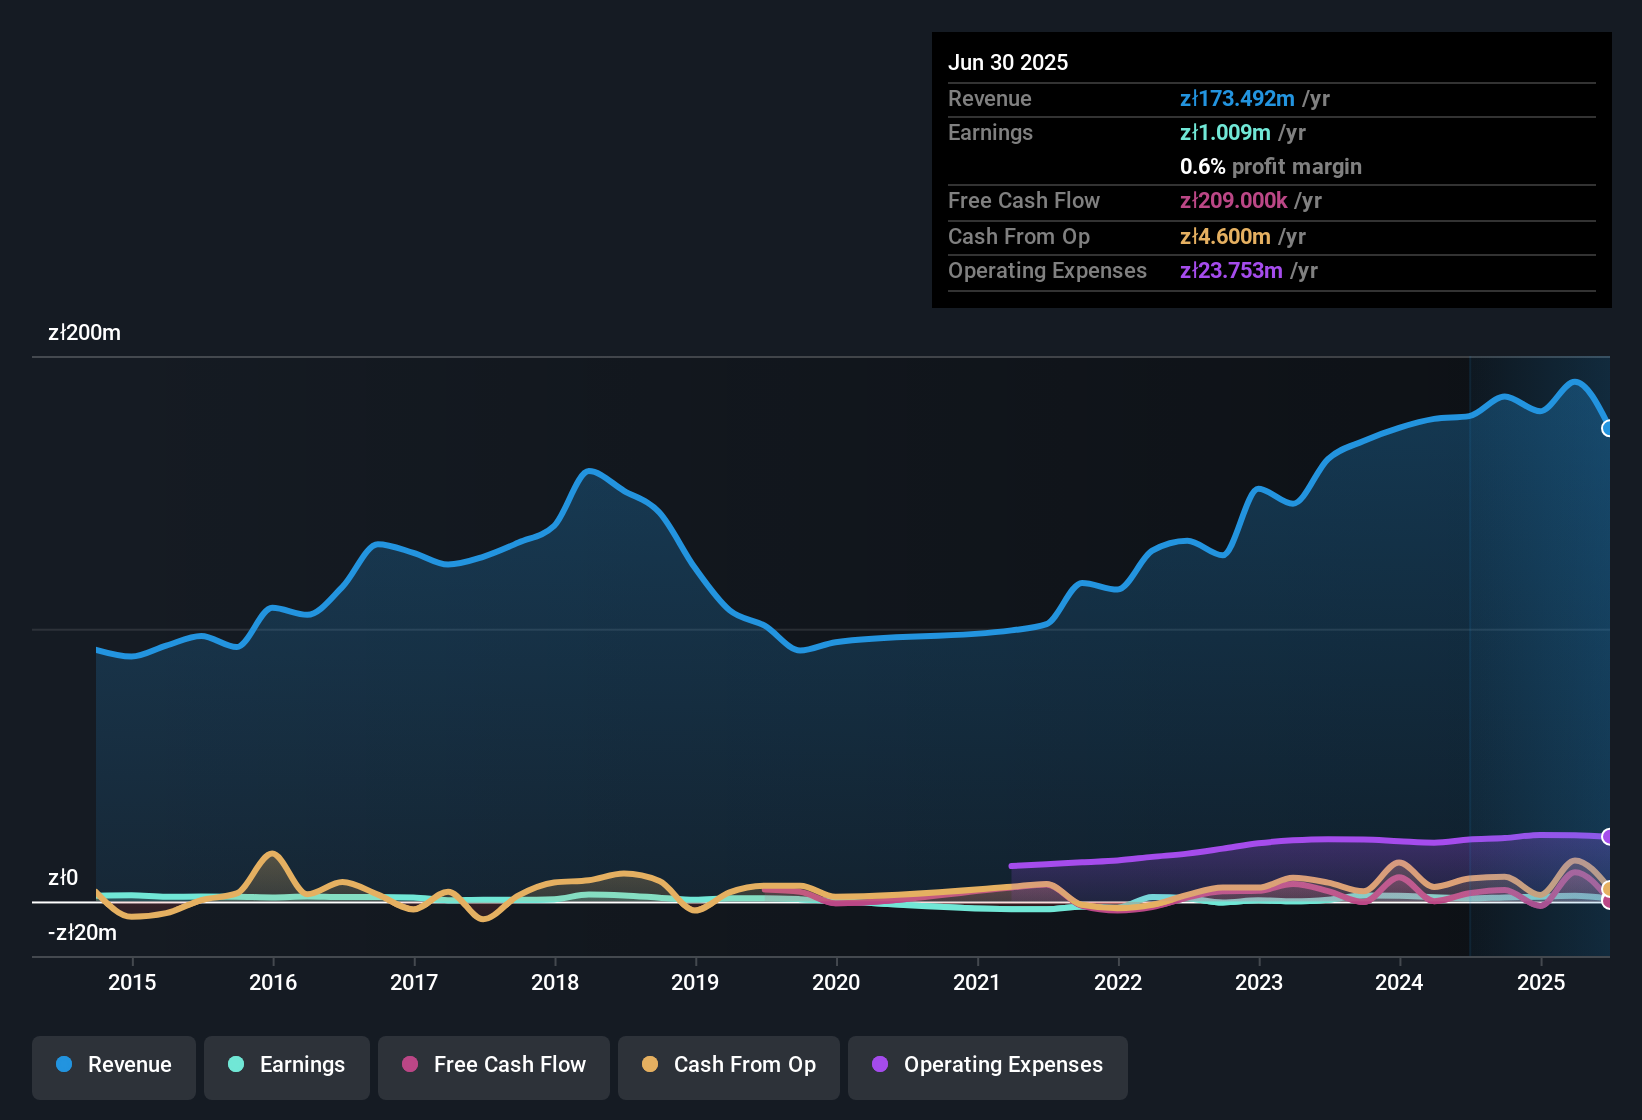Click the blue Revenue endpoint marker

click(x=1608, y=428)
